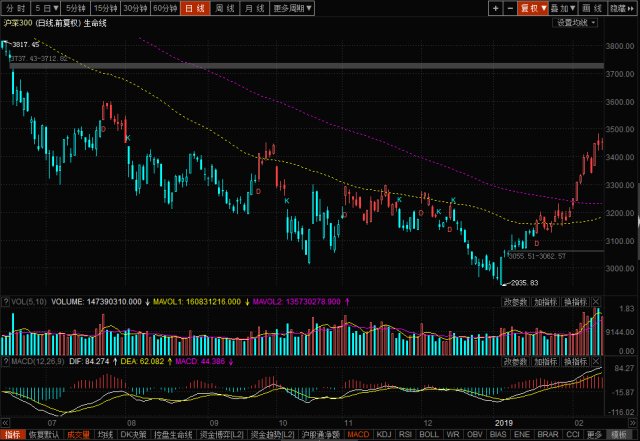Select the KDJ indicator tab
Screen dimensions: 640x441
pyautogui.click(x=384, y=435)
